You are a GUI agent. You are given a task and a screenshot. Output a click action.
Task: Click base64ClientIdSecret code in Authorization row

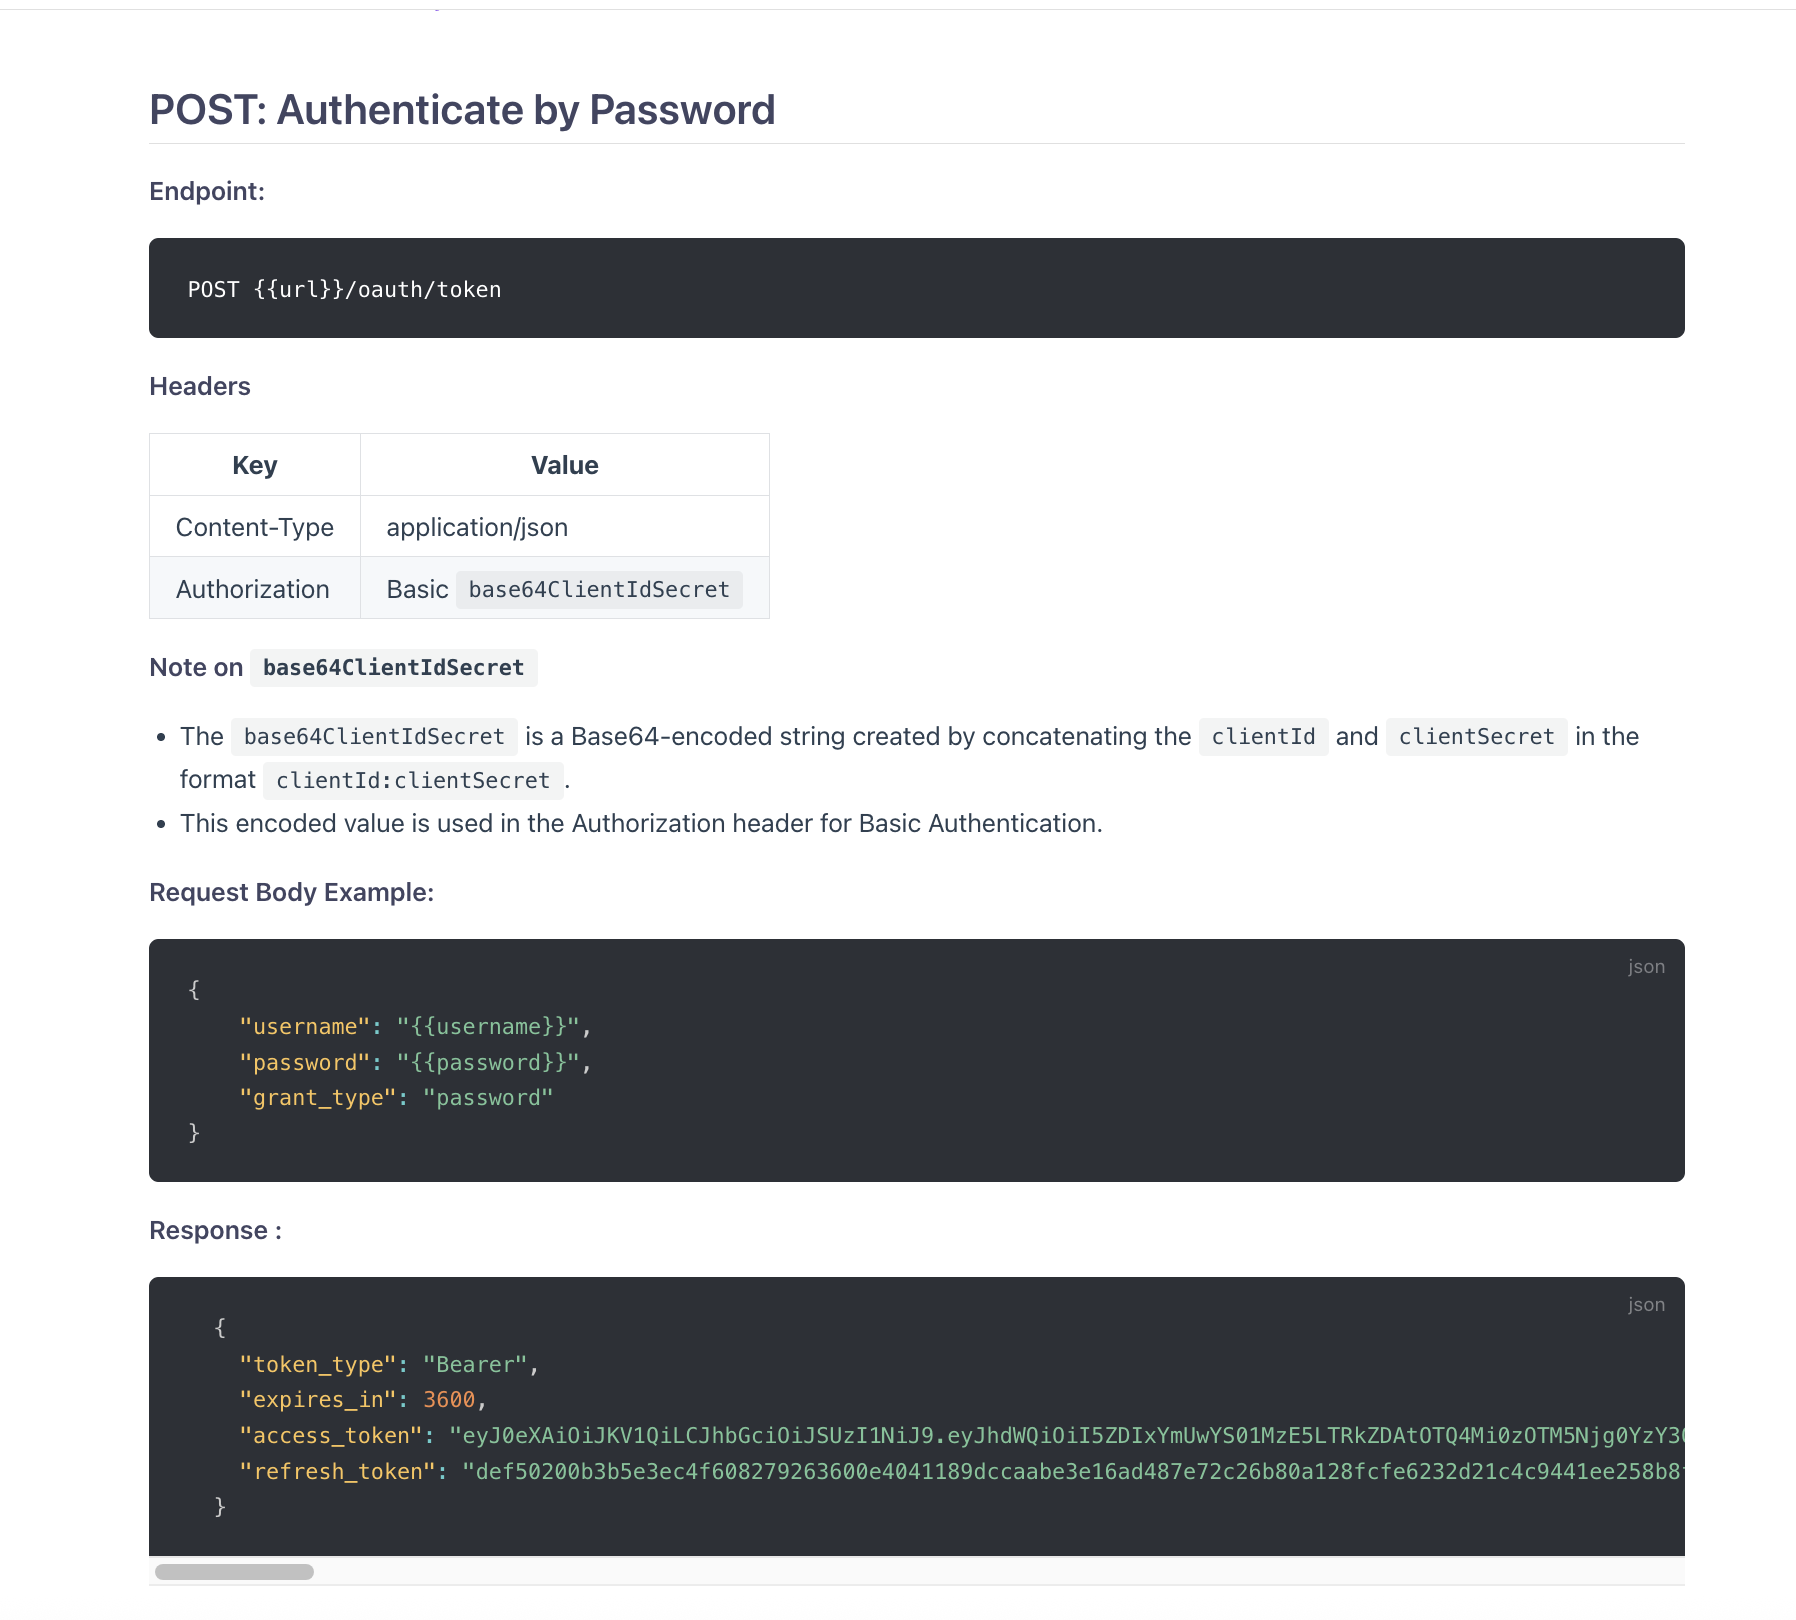pos(599,590)
